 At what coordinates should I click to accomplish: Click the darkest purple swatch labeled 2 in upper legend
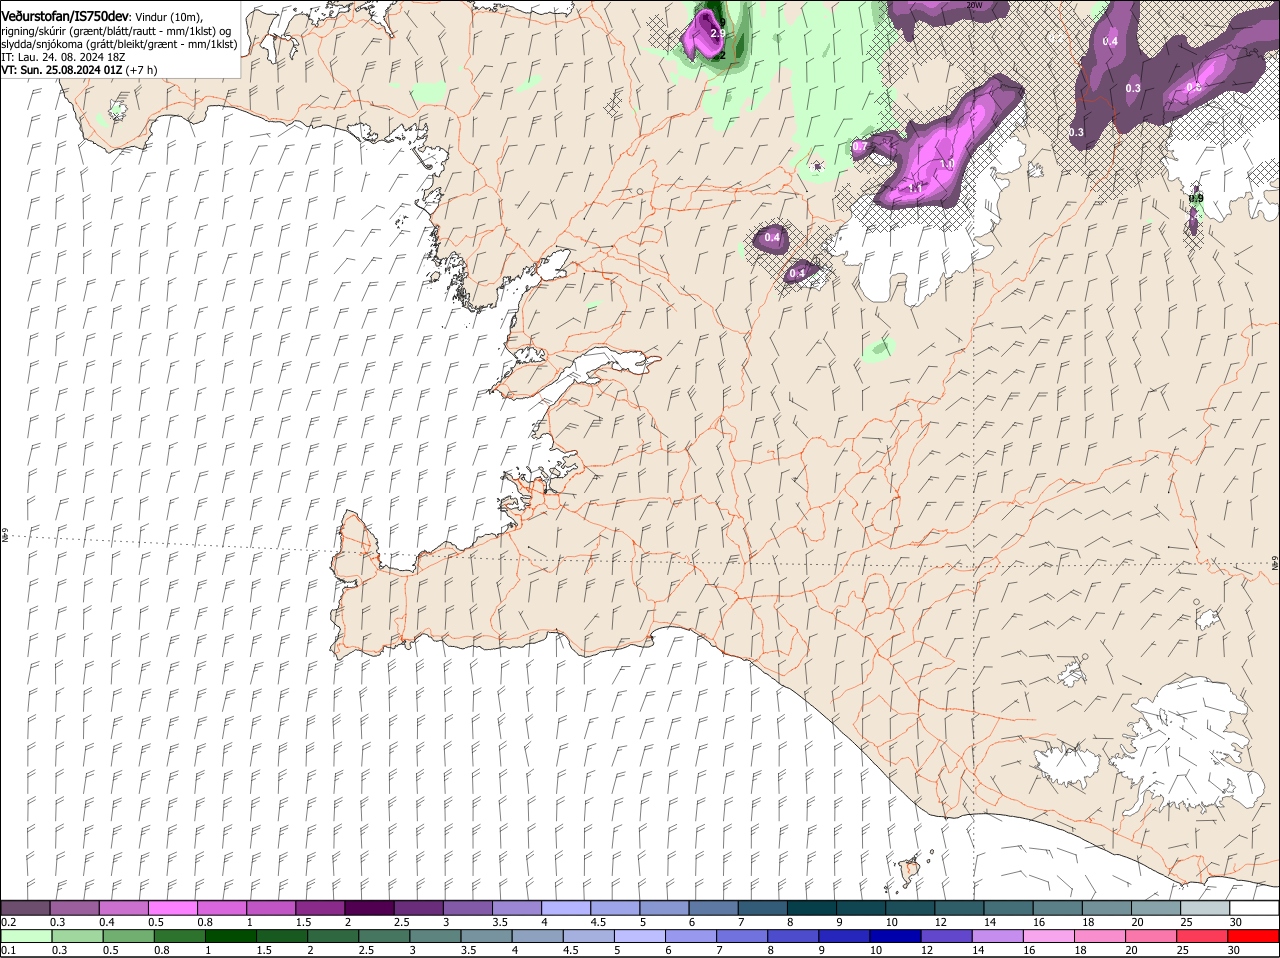tap(370, 907)
